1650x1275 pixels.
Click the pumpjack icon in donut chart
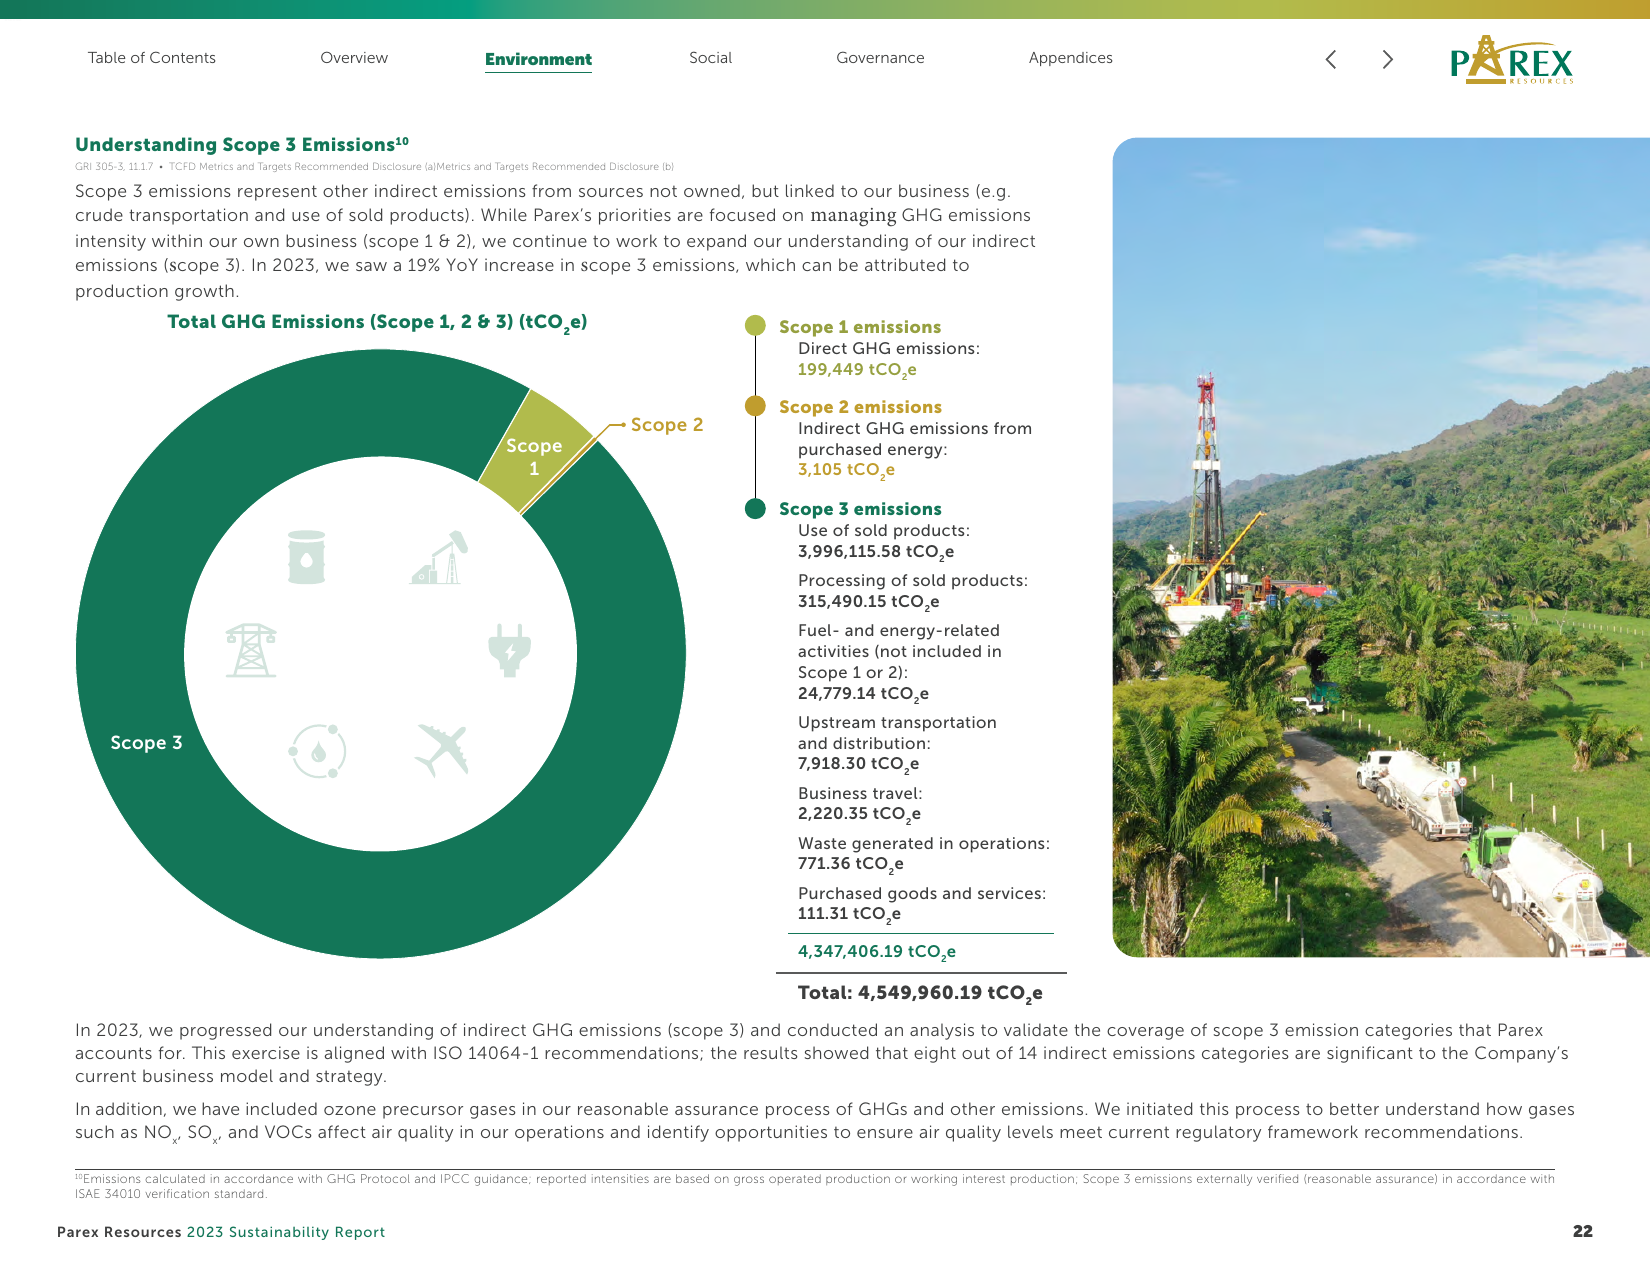pos(439,557)
